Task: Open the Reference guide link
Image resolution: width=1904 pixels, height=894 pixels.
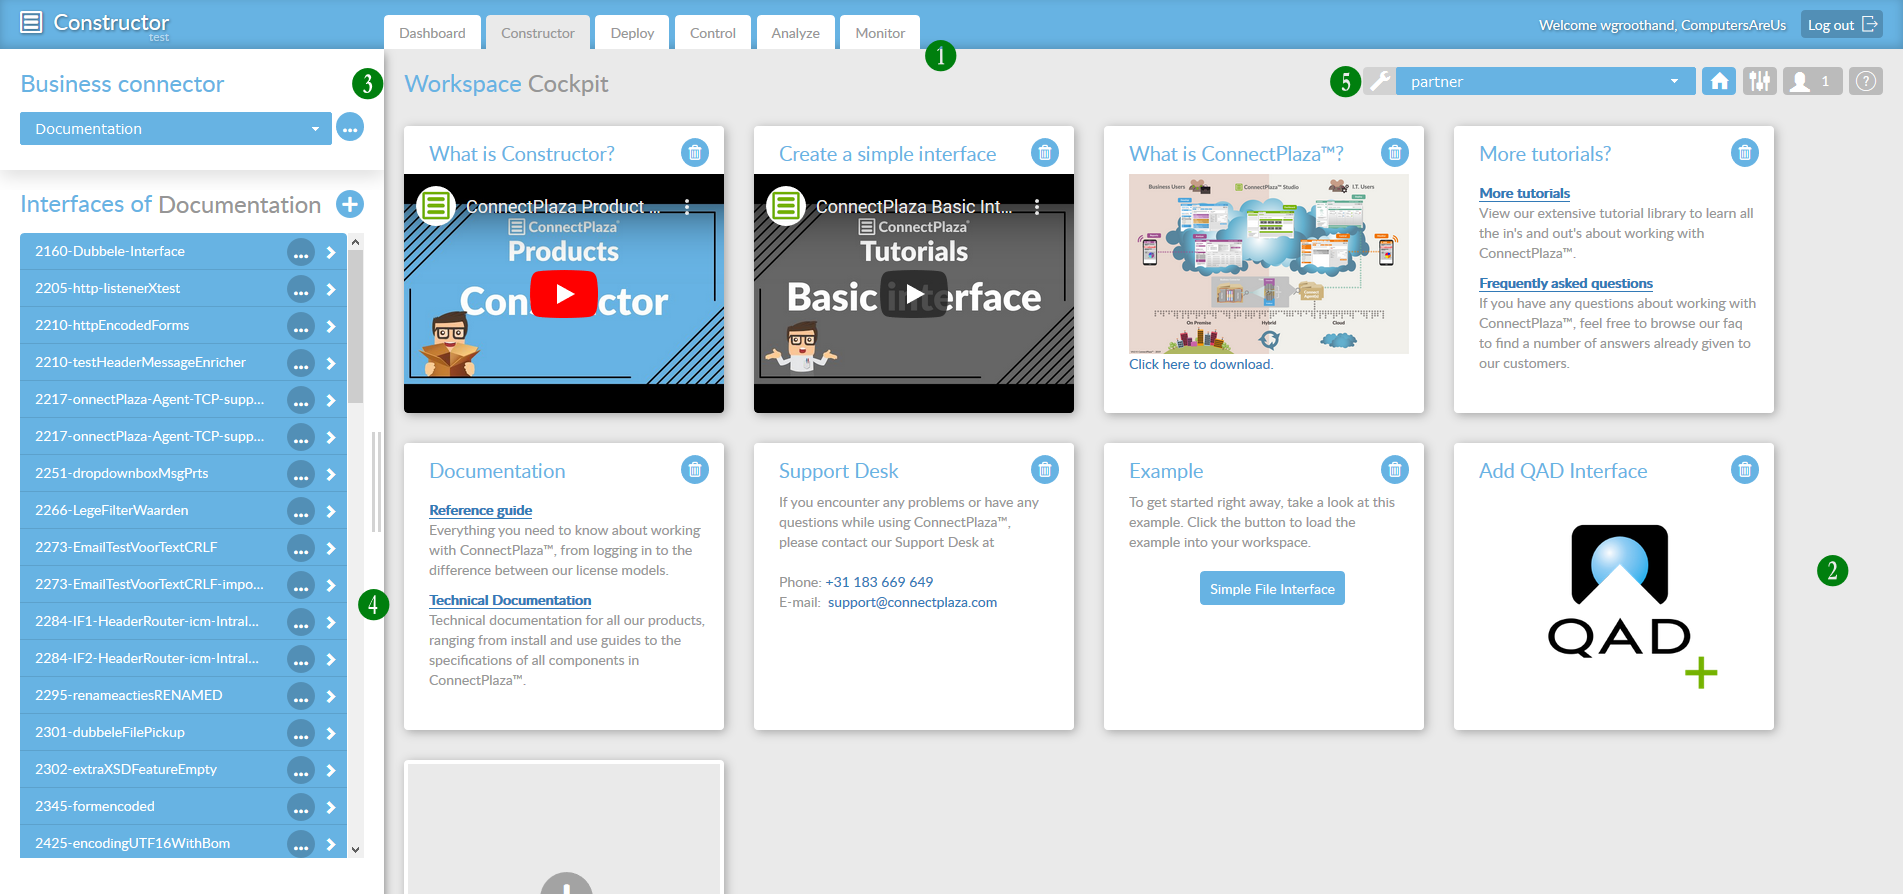Action: point(480,510)
